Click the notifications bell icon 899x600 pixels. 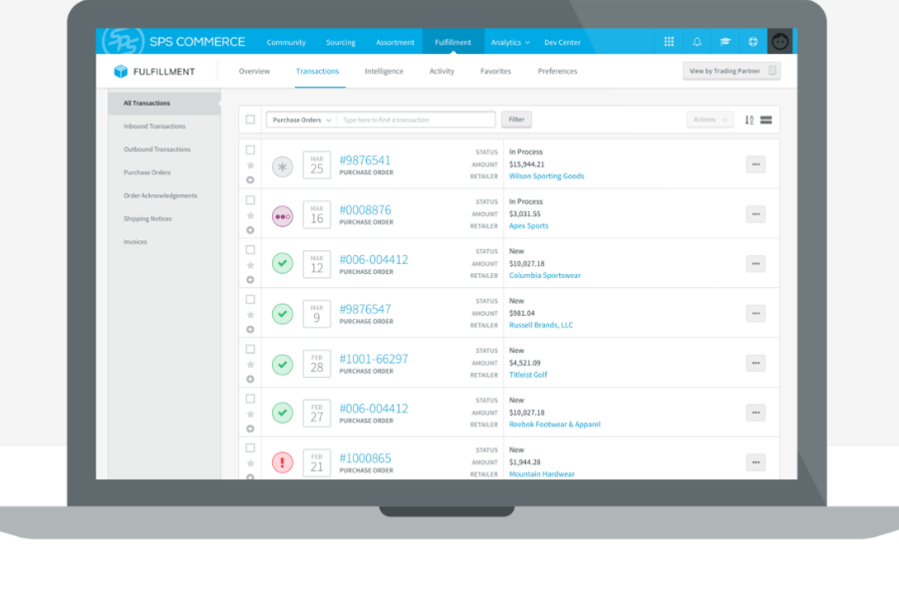tap(697, 42)
